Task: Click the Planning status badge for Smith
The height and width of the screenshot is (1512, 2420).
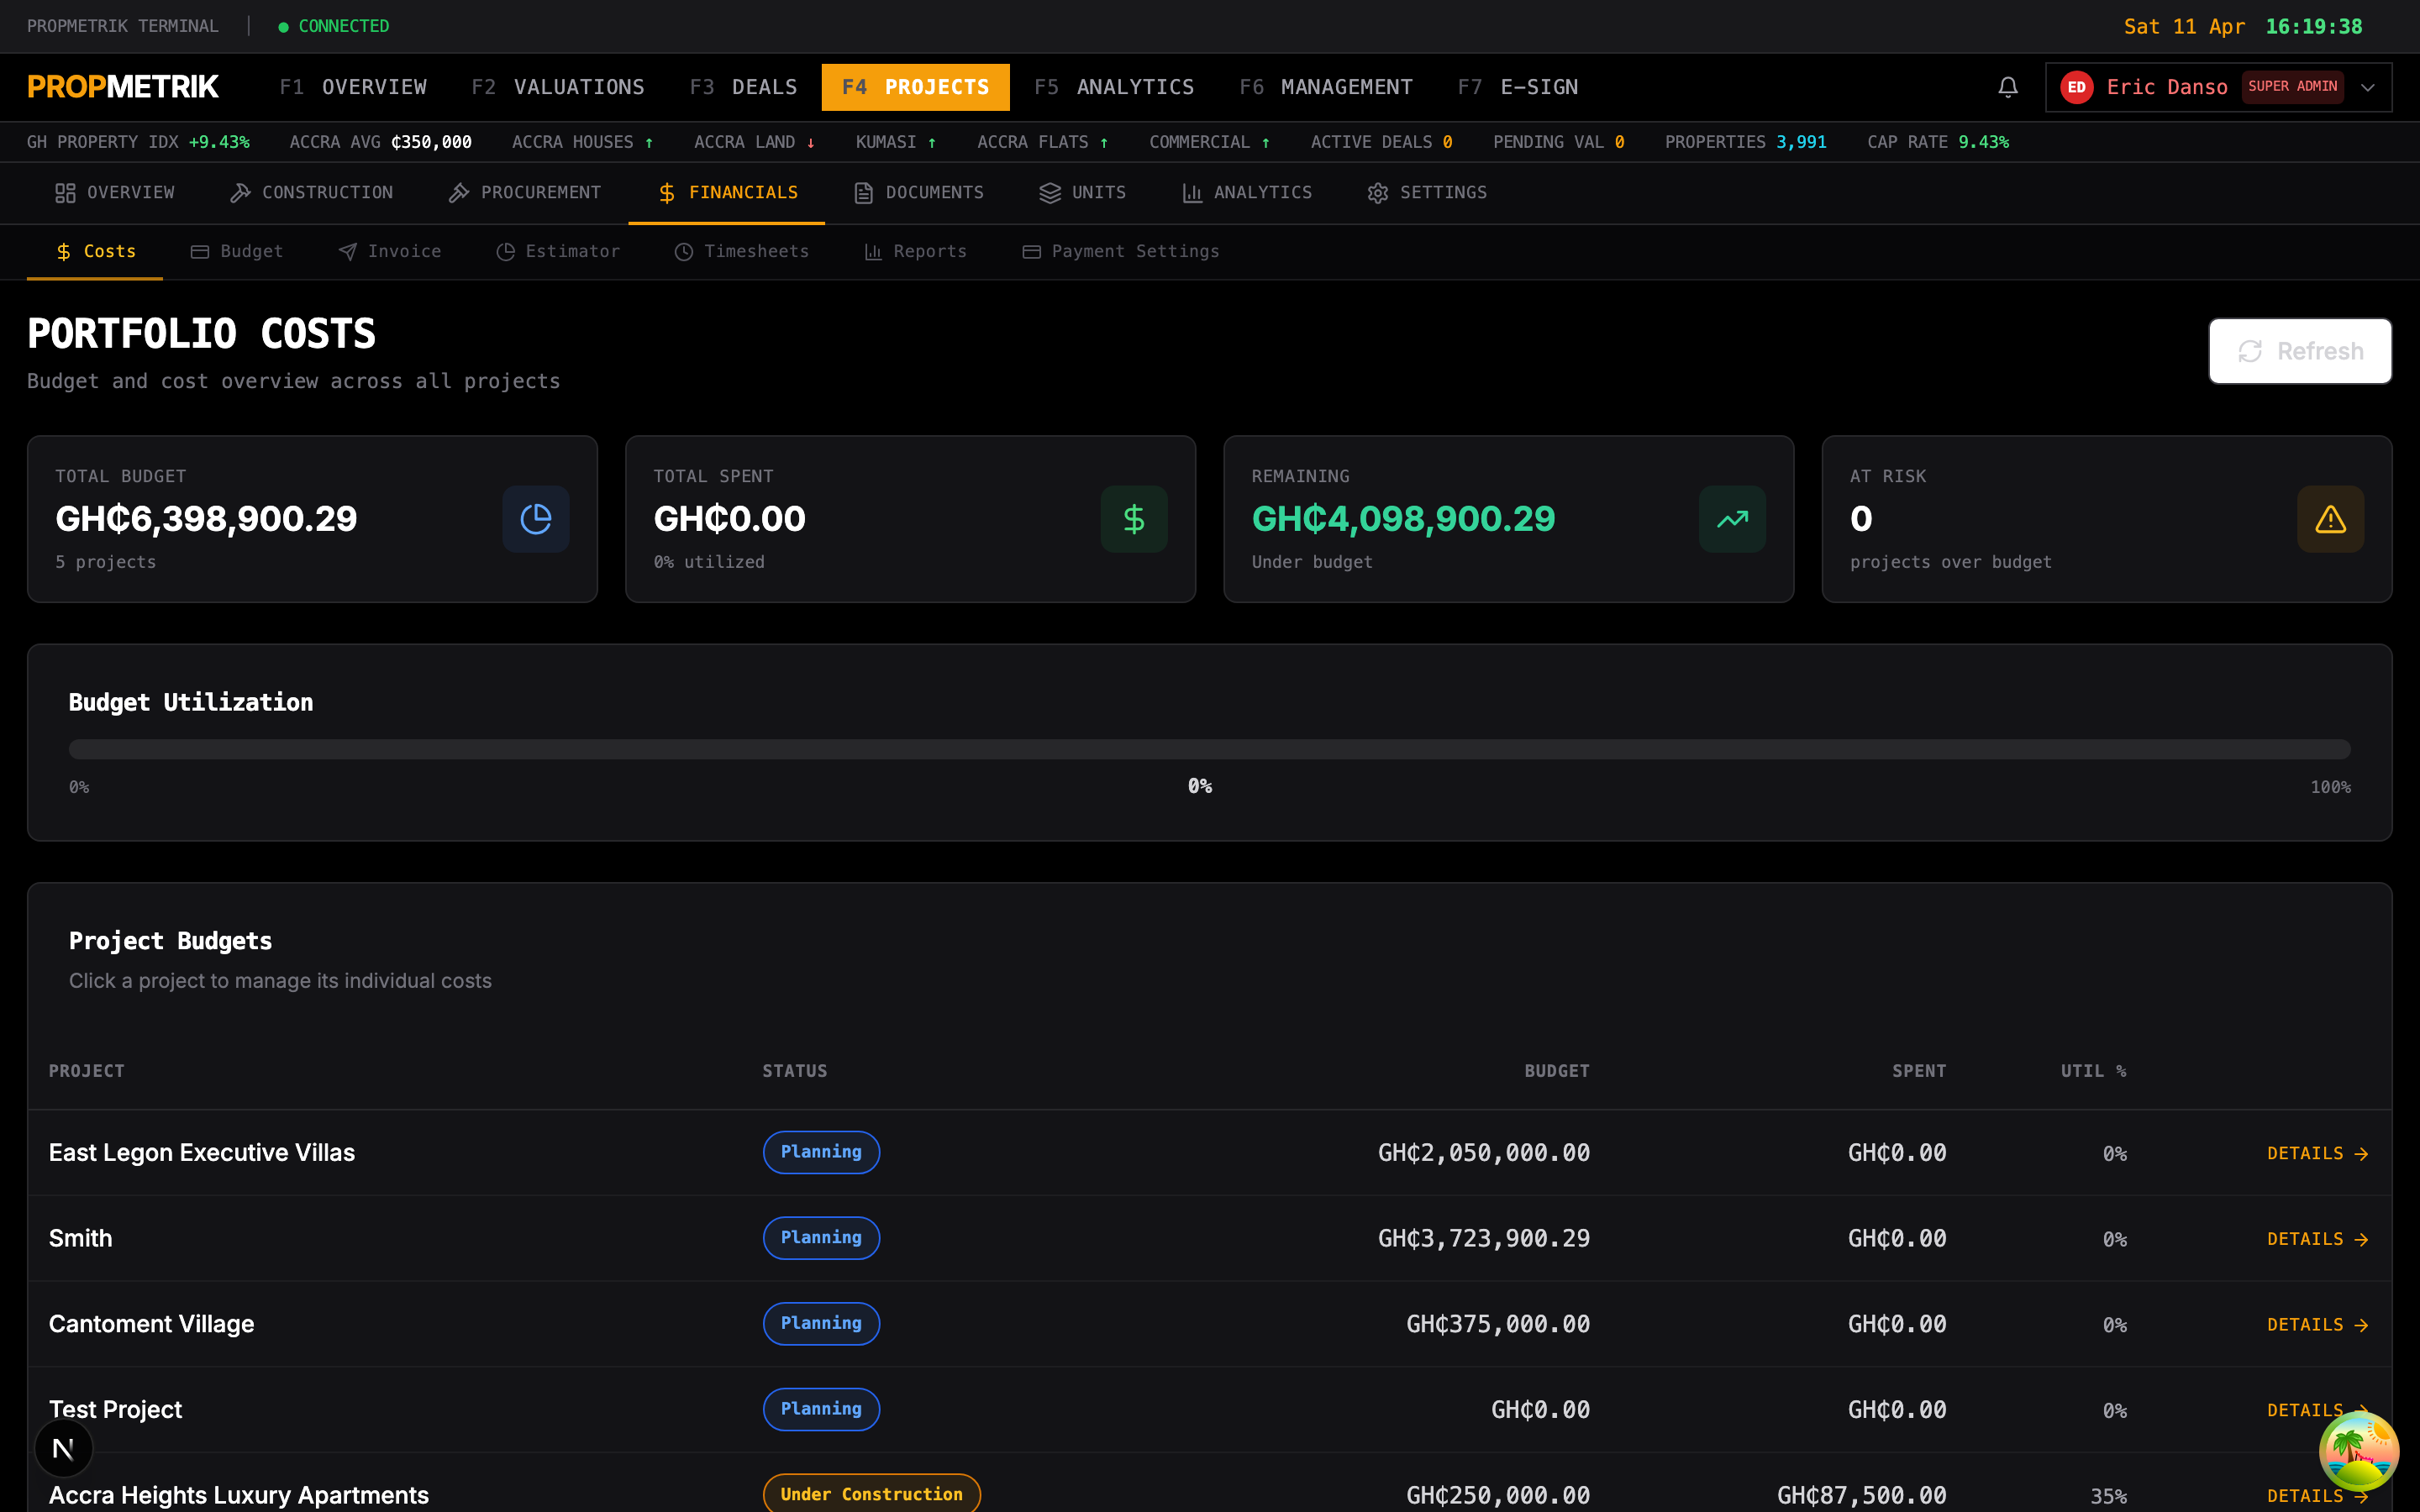Action: (821, 1238)
